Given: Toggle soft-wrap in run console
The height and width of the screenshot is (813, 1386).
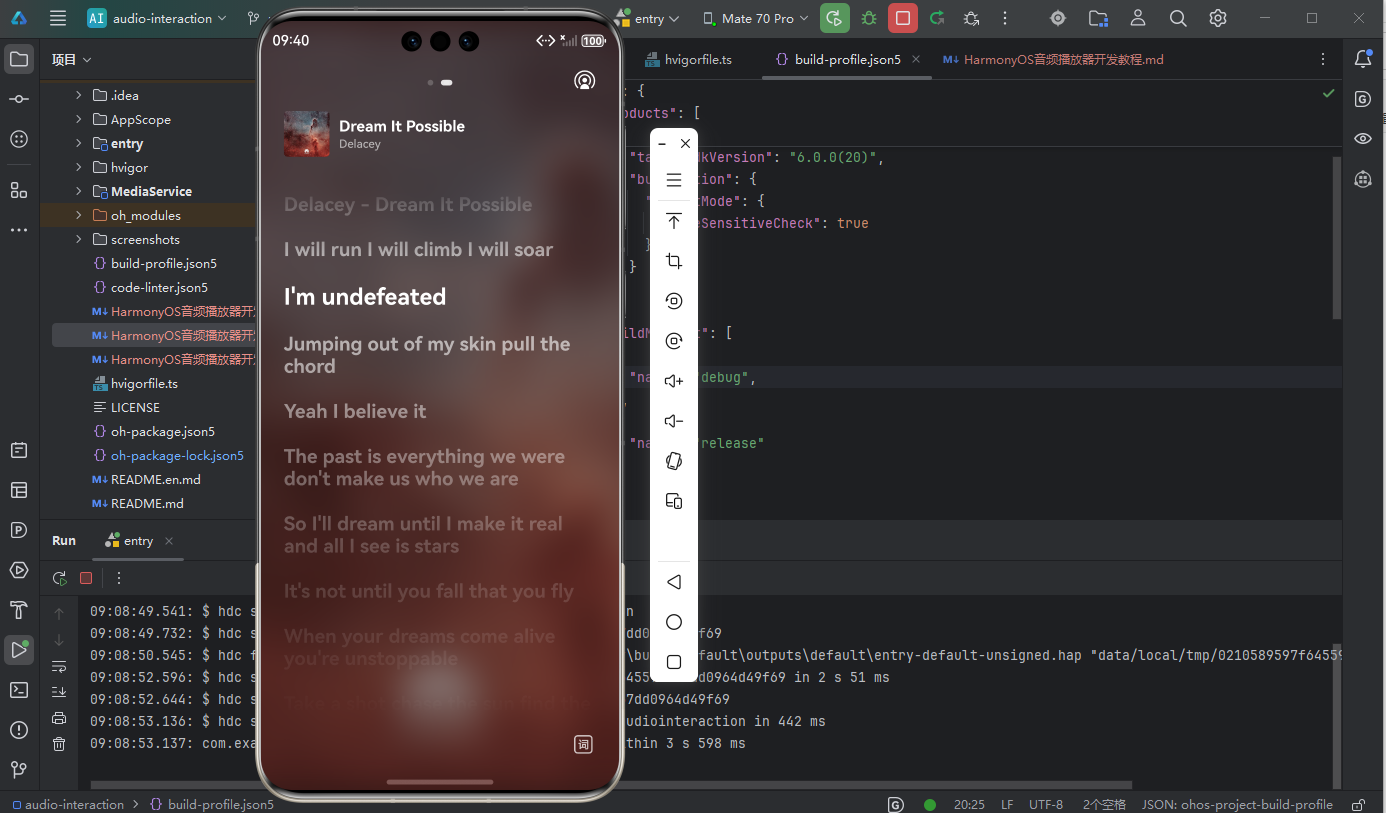Looking at the screenshot, I should coord(59,666).
